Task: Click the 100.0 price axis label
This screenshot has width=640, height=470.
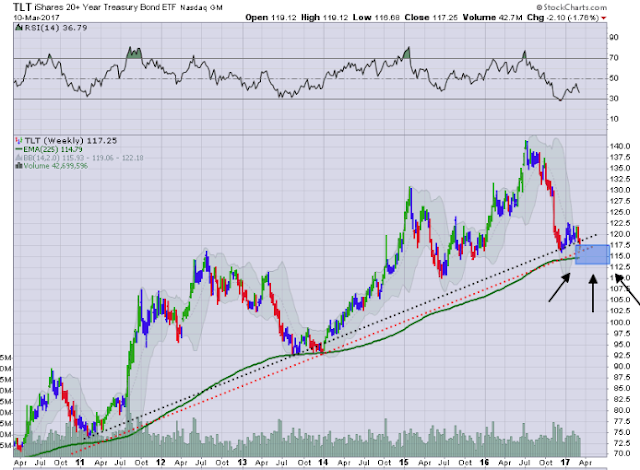Action: pos(620,322)
